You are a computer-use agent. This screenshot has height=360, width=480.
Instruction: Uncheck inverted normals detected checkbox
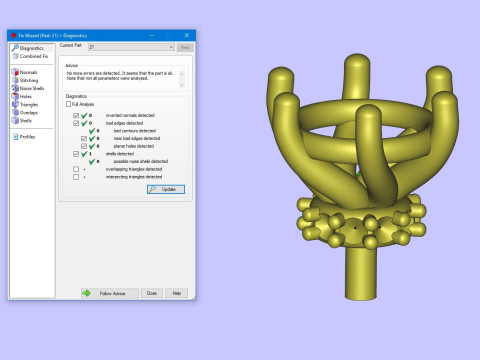coord(76,115)
